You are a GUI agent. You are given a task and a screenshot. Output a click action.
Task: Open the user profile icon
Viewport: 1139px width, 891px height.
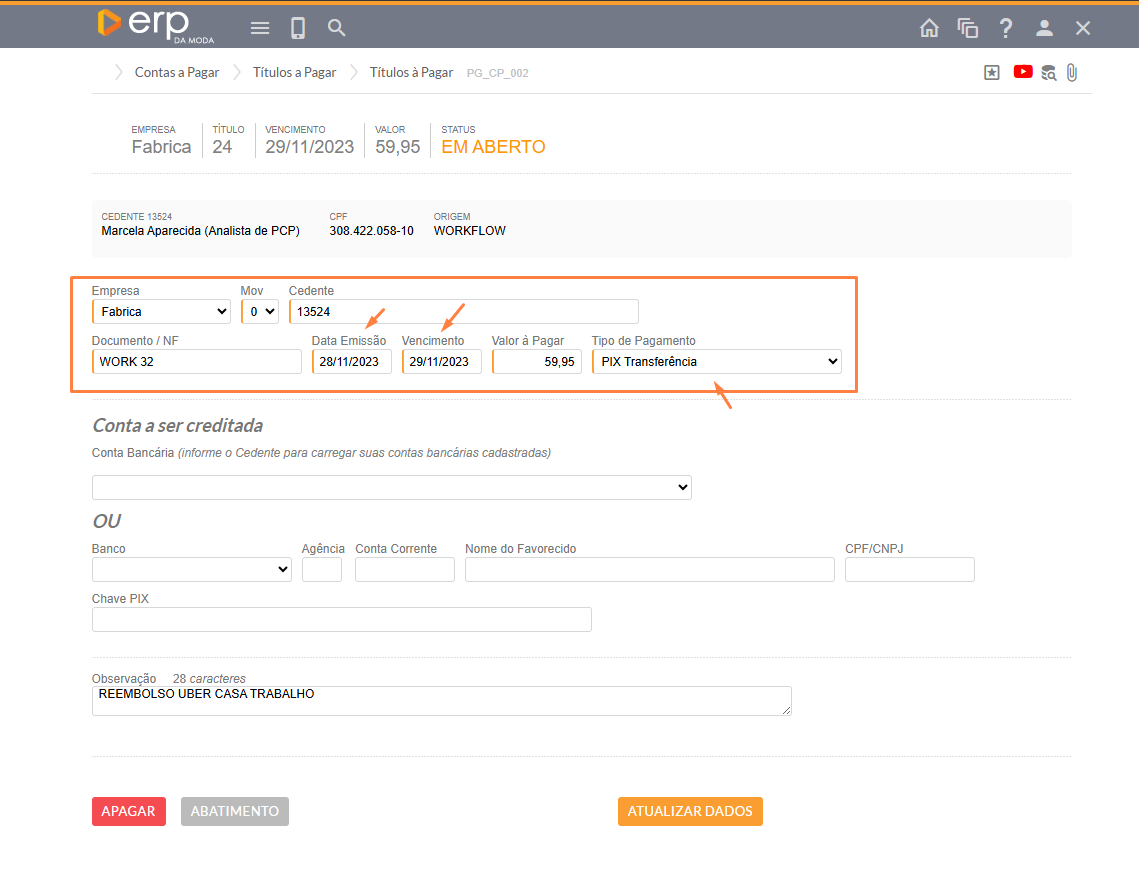pyautogui.click(x=1044, y=28)
